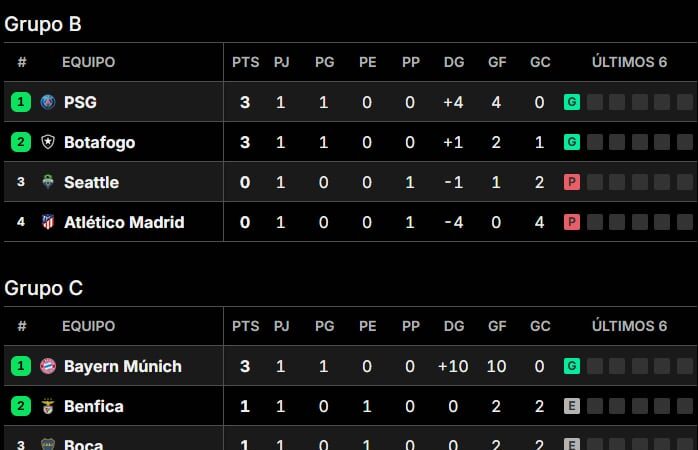
Task: Sort Grupo B by DG column header
Action: click(454, 62)
